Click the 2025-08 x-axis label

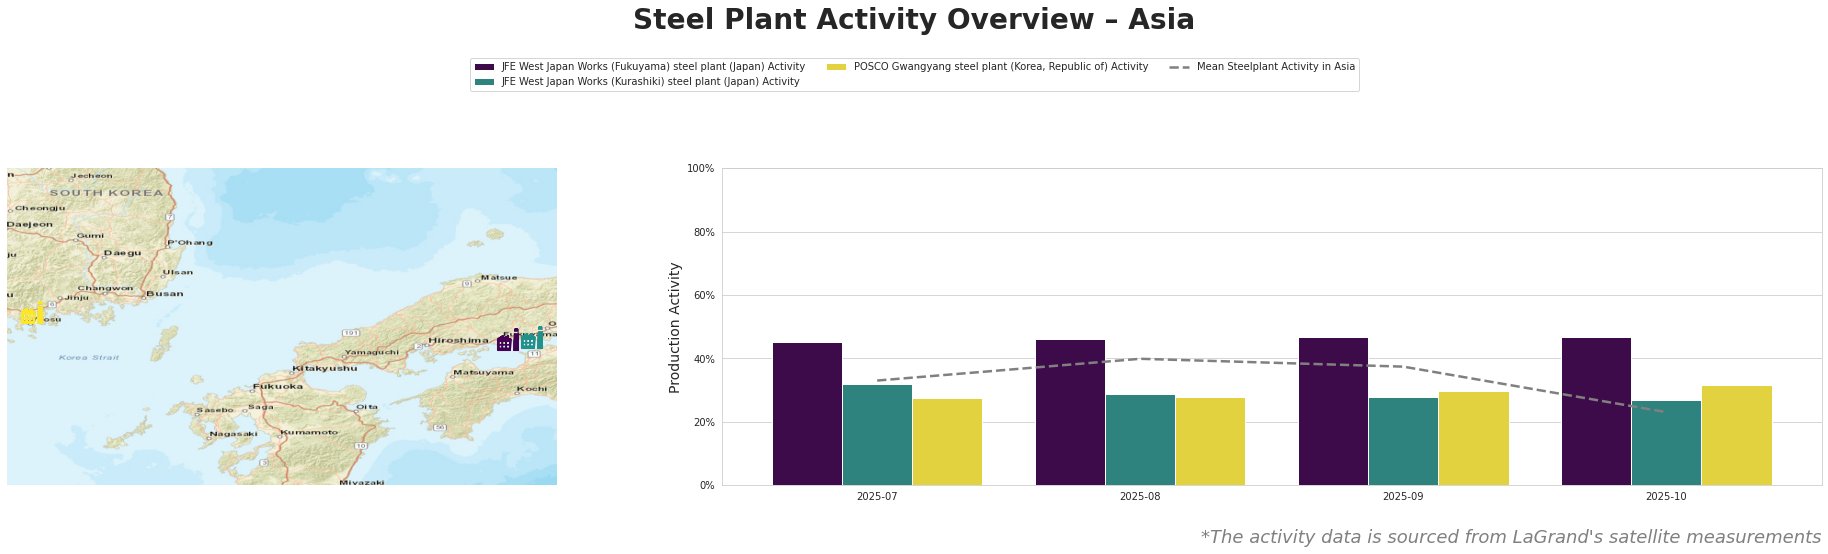1140,496
